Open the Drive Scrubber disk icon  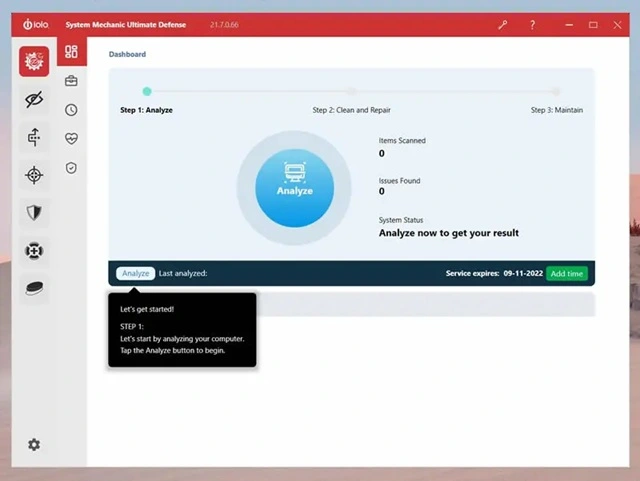(x=34, y=288)
